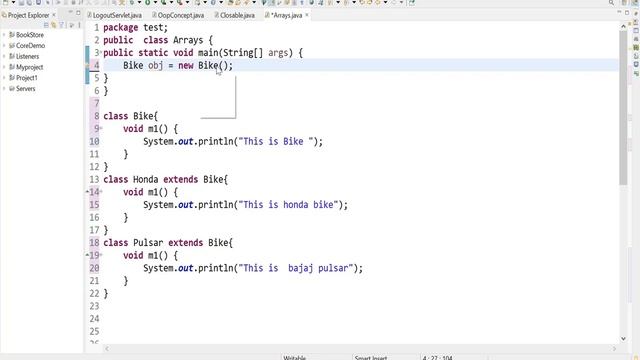Expand the Project1 project node
The image size is (640, 360).
coord(4,78)
